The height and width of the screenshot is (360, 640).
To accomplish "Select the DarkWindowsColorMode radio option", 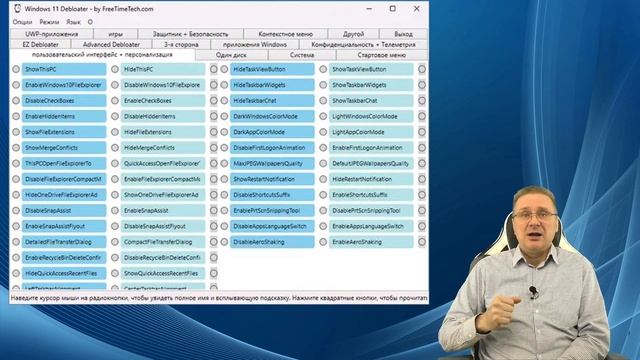I will click(x=224, y=116).
